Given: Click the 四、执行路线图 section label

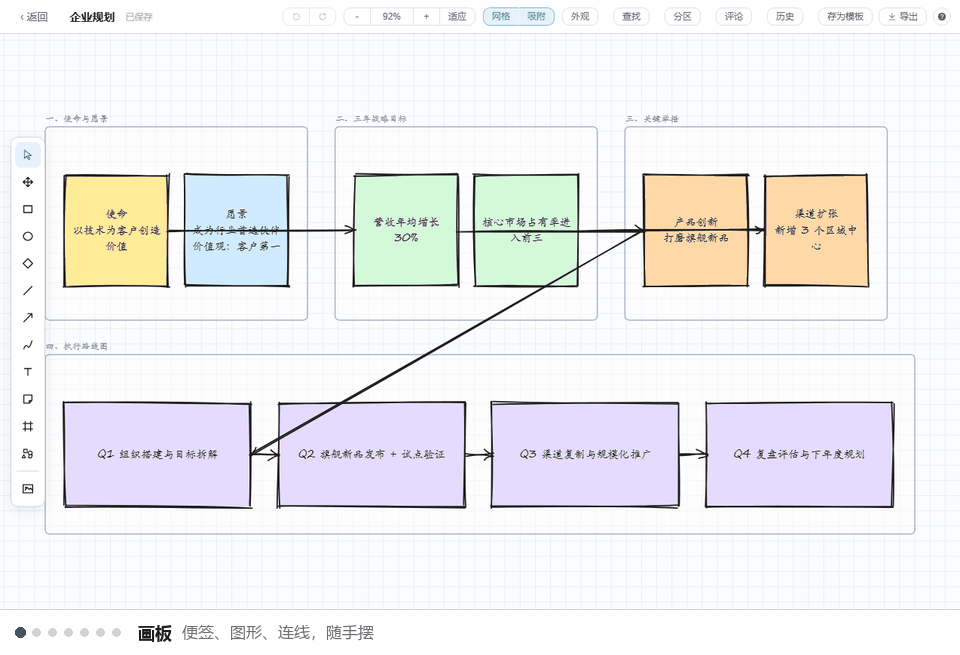Looking at the screenshot, I should point(77,346).
